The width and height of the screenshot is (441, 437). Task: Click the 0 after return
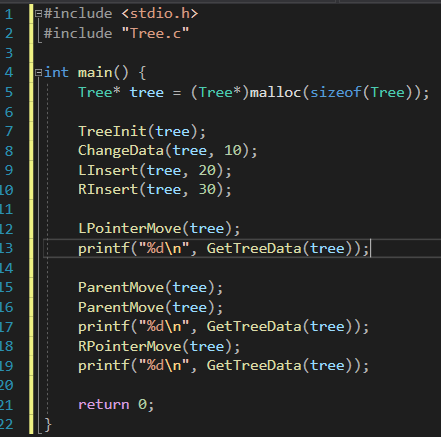(142, 404)
